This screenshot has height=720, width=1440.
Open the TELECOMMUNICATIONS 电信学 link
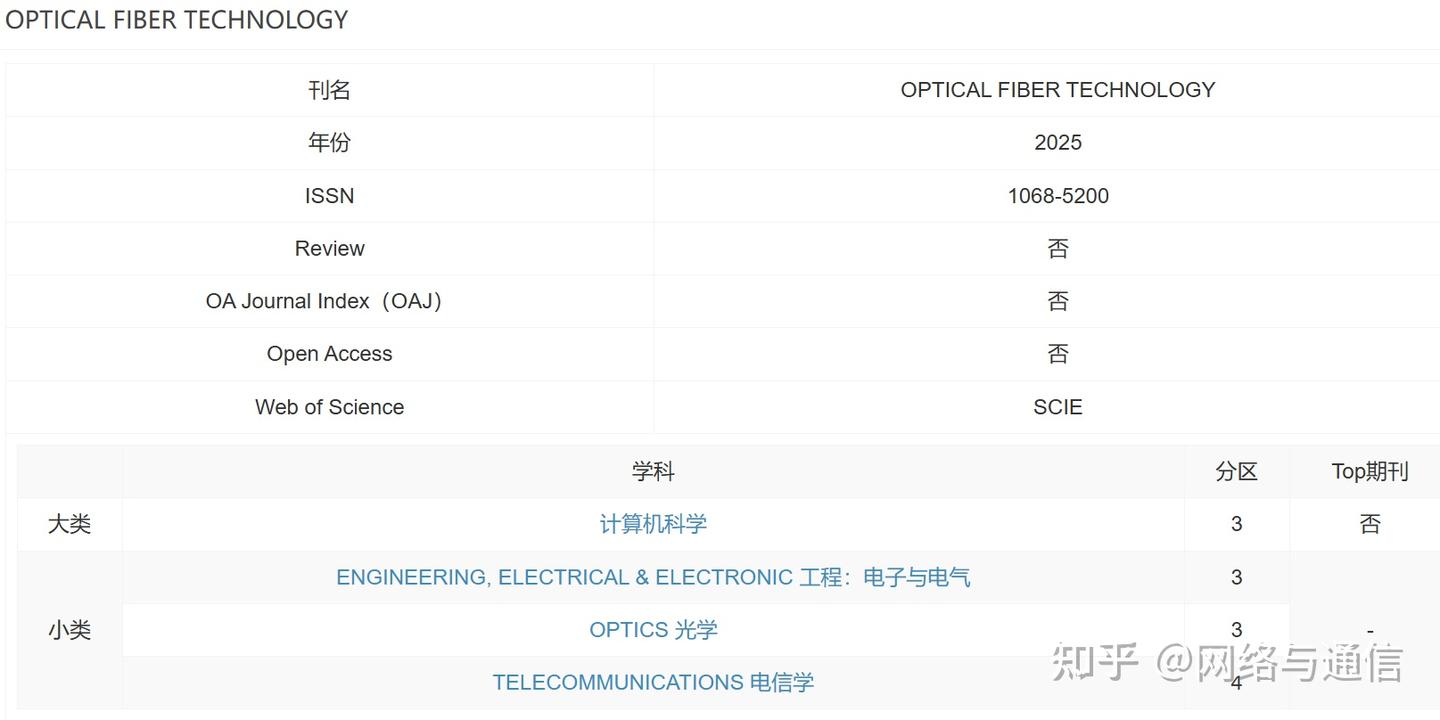[x=653, y=682]
